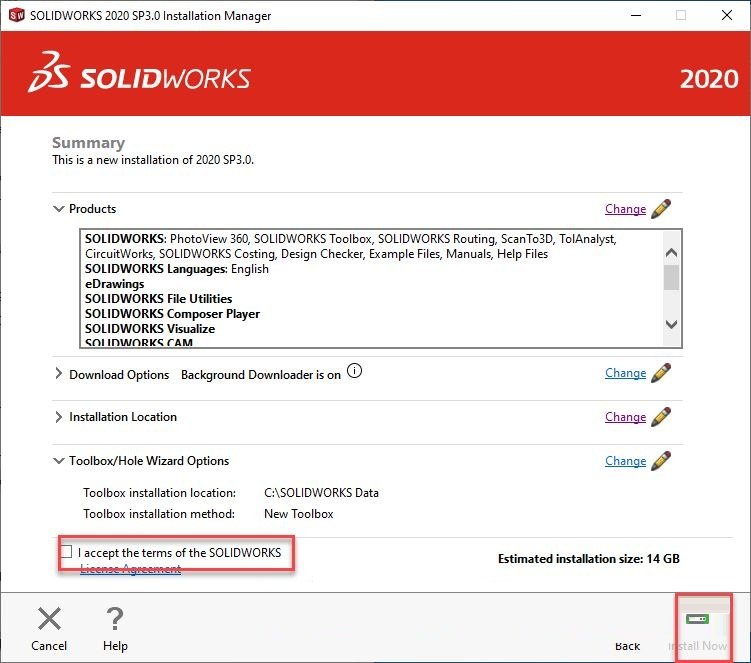Collapse the Toolbox/Hole Wizard Options section

point(58,461)
